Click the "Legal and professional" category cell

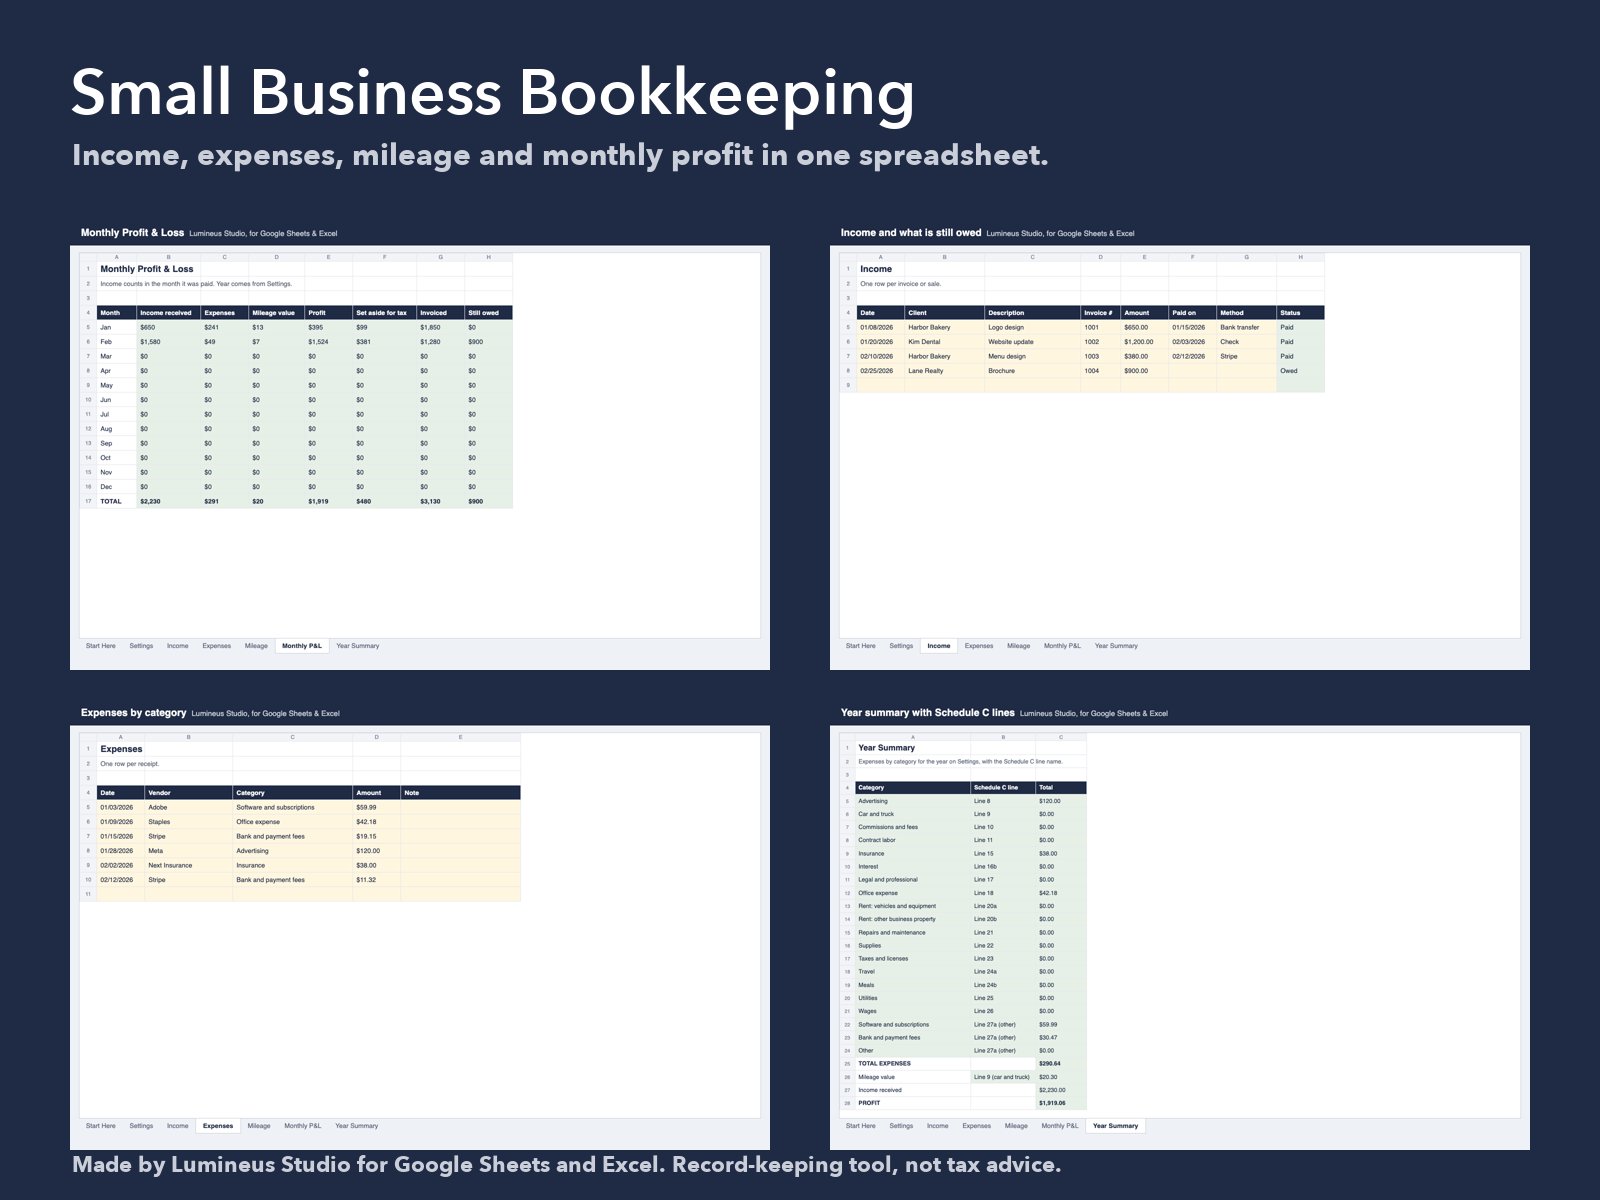coord(913,880)
